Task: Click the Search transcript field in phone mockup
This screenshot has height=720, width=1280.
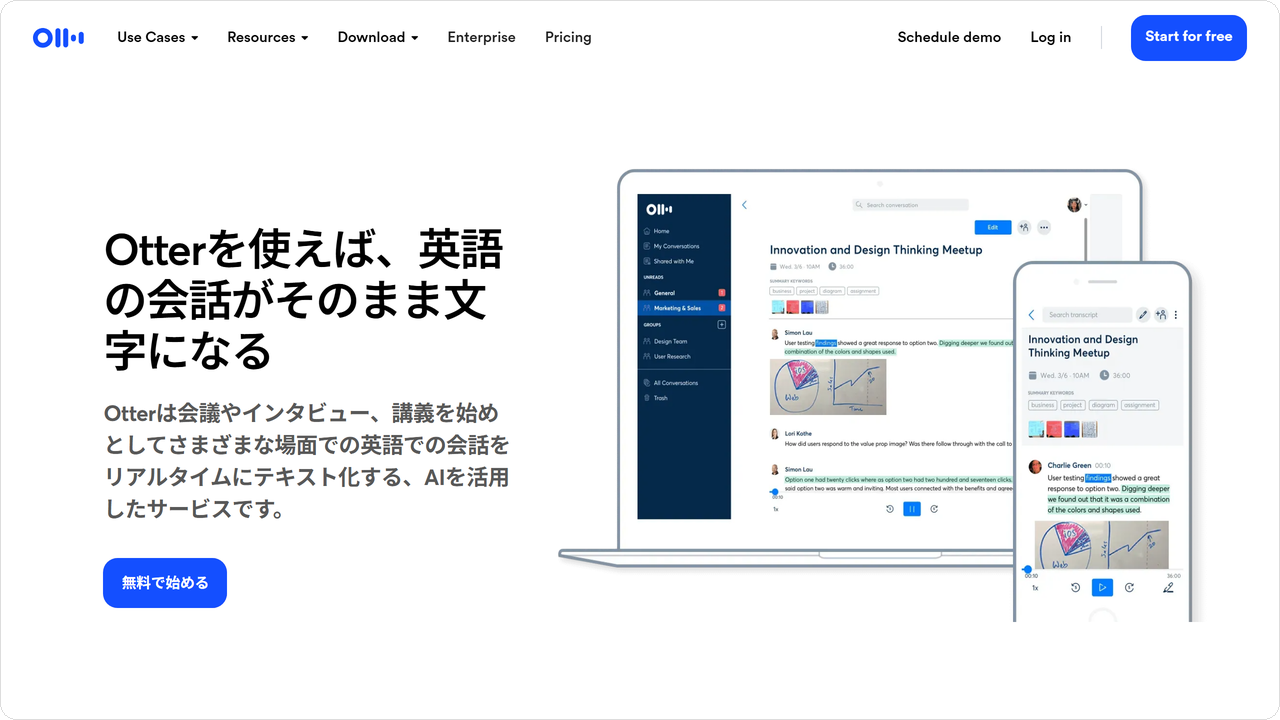Action: [x=1087, y=315]
